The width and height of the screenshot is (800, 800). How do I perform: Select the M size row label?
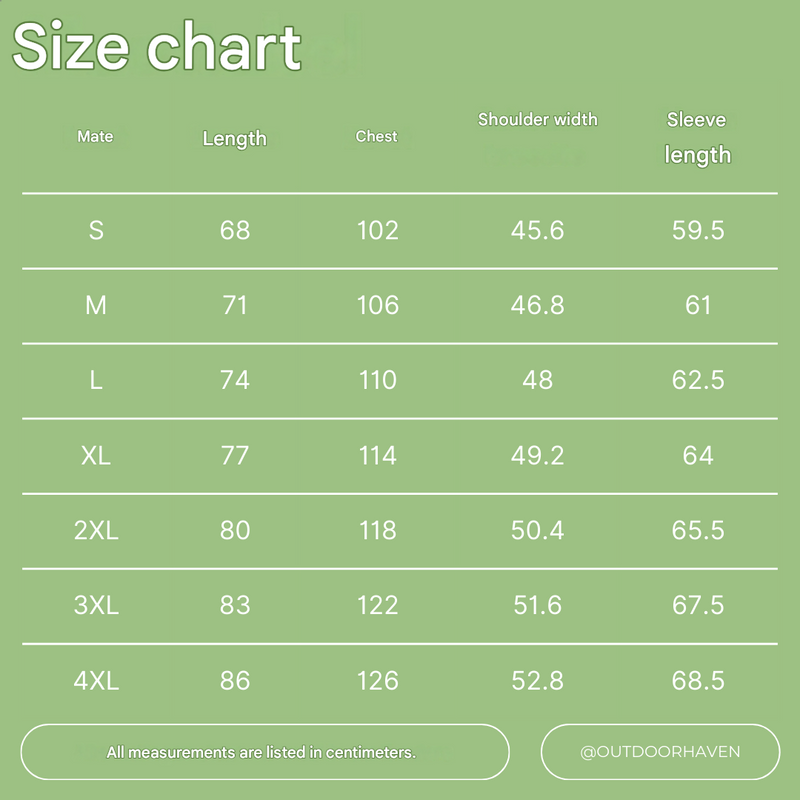96,305
